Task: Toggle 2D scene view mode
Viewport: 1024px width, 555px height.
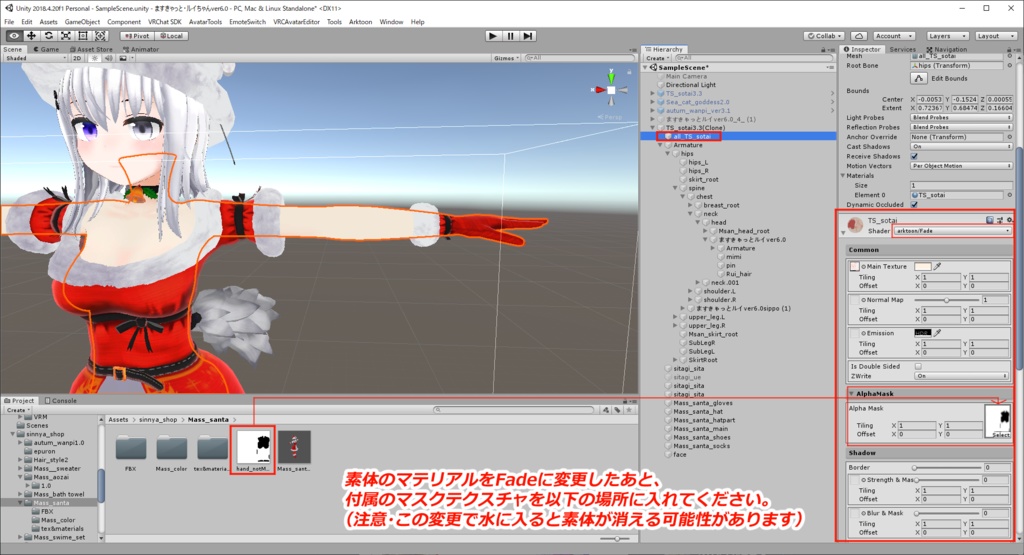Action: point(77,58)
